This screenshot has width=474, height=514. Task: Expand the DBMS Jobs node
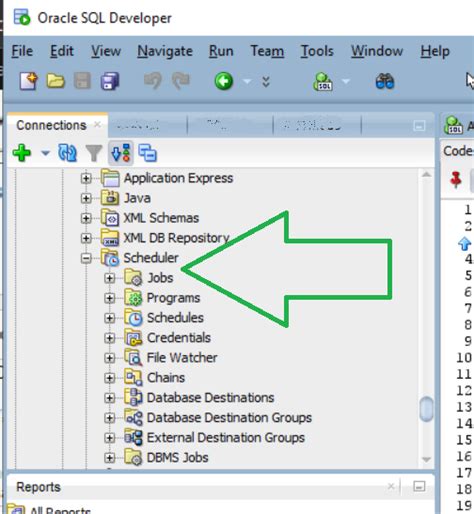click(x=109, y=458)
